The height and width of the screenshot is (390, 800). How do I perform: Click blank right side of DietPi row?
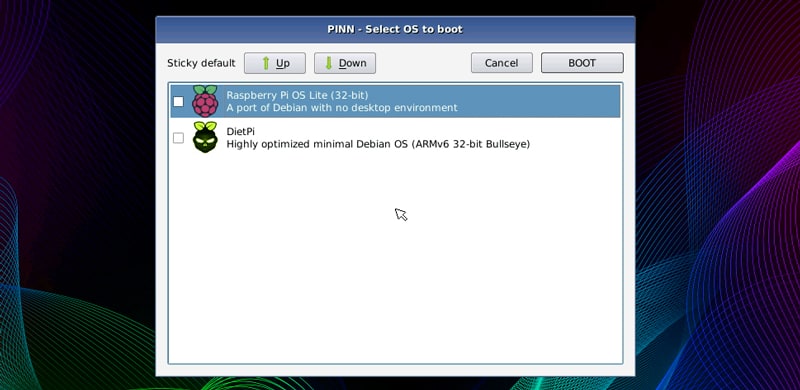(576, 138)
